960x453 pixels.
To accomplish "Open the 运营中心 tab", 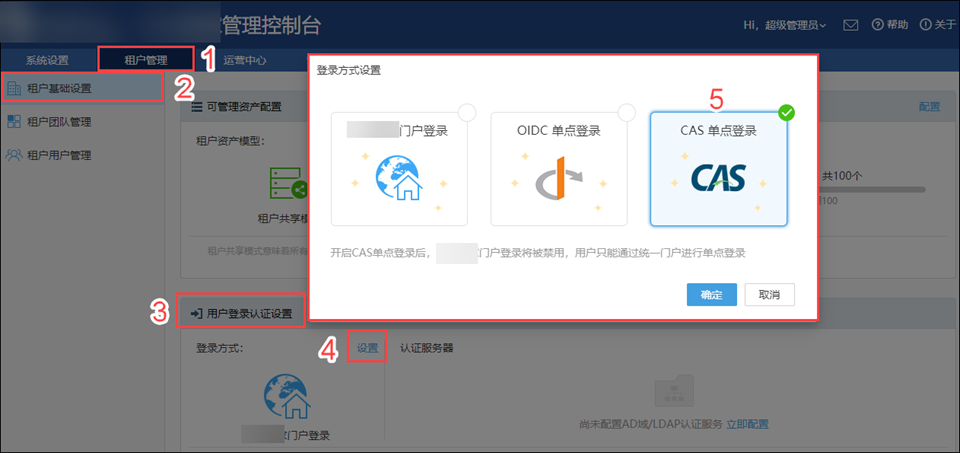I will pos(245,60).
